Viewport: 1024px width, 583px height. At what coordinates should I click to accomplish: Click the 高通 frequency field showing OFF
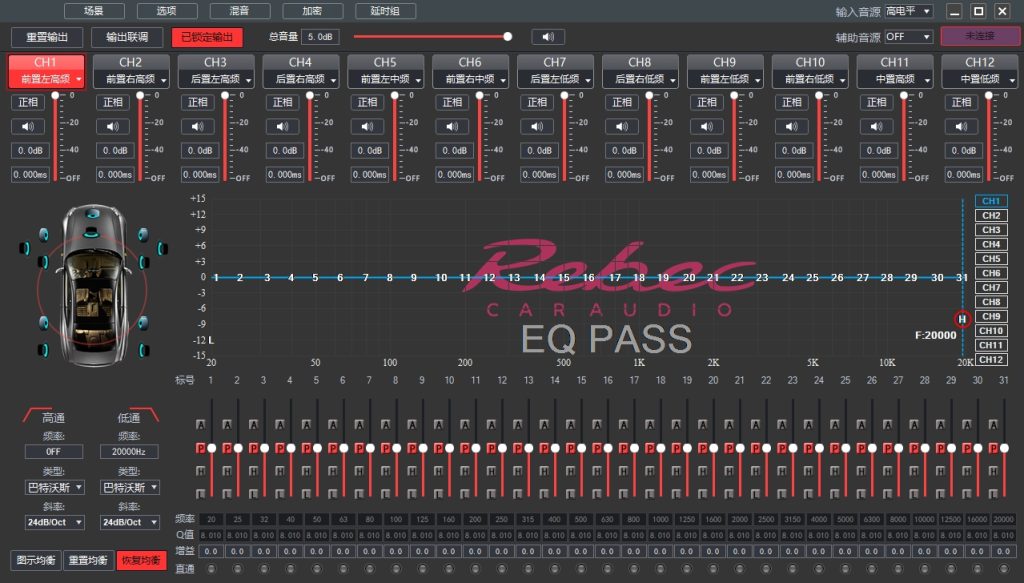click(54, 451)
